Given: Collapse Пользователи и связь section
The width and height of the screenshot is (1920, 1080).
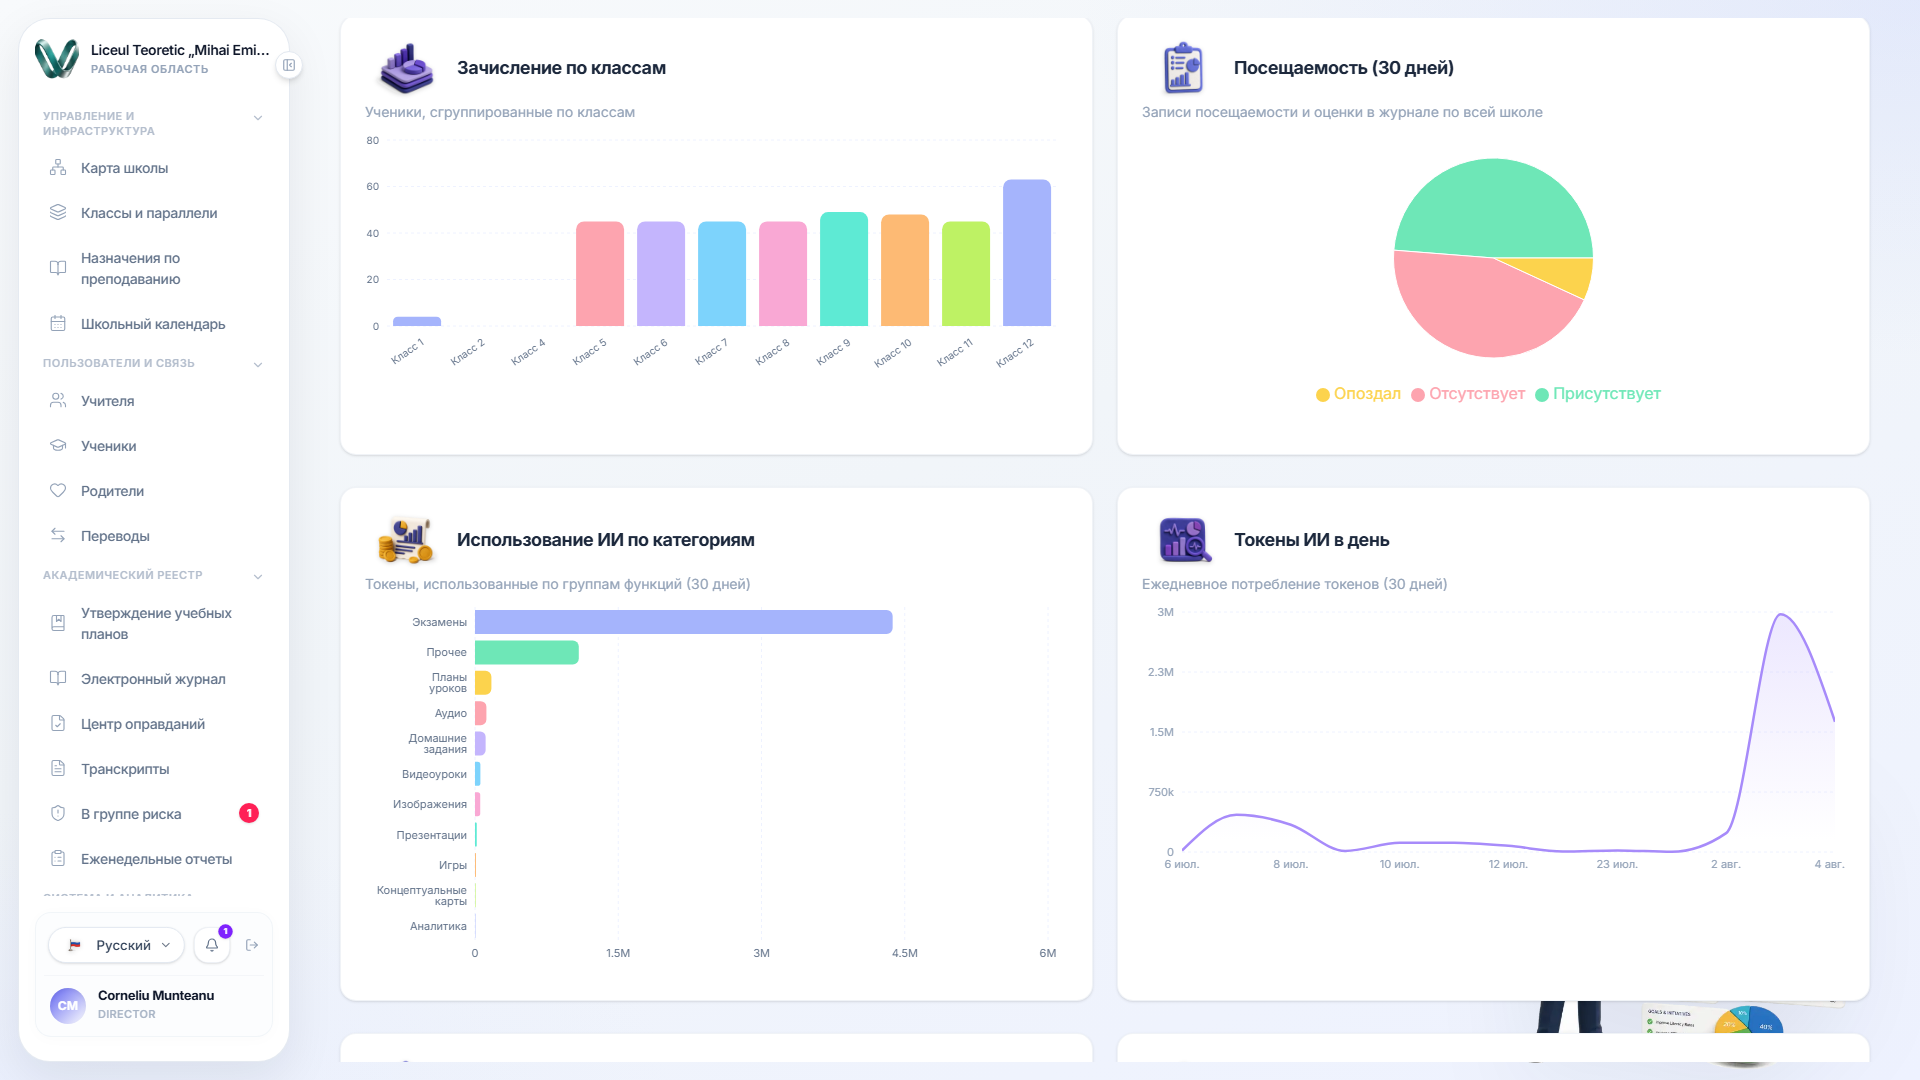Looking at the screenshot, I should tap(258, 365).
